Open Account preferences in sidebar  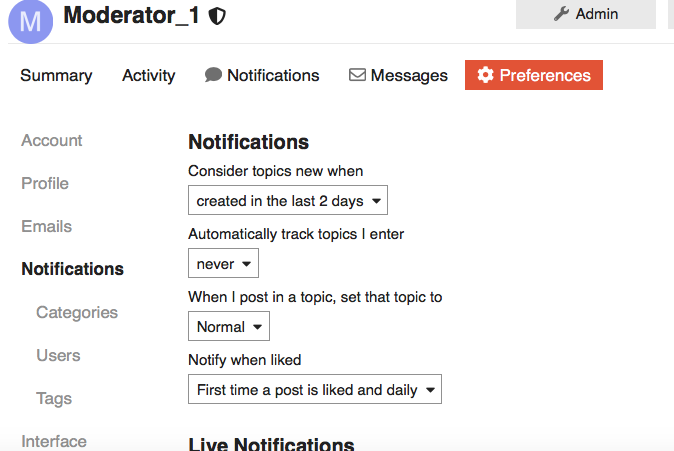(52, 141)
